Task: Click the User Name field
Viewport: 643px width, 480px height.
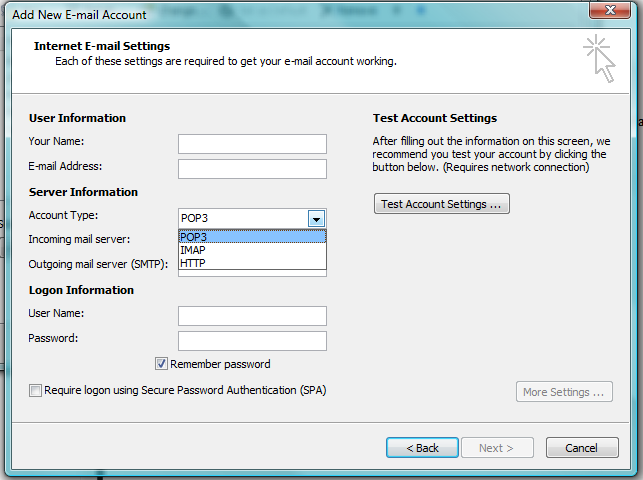Action: pos(252,316)
